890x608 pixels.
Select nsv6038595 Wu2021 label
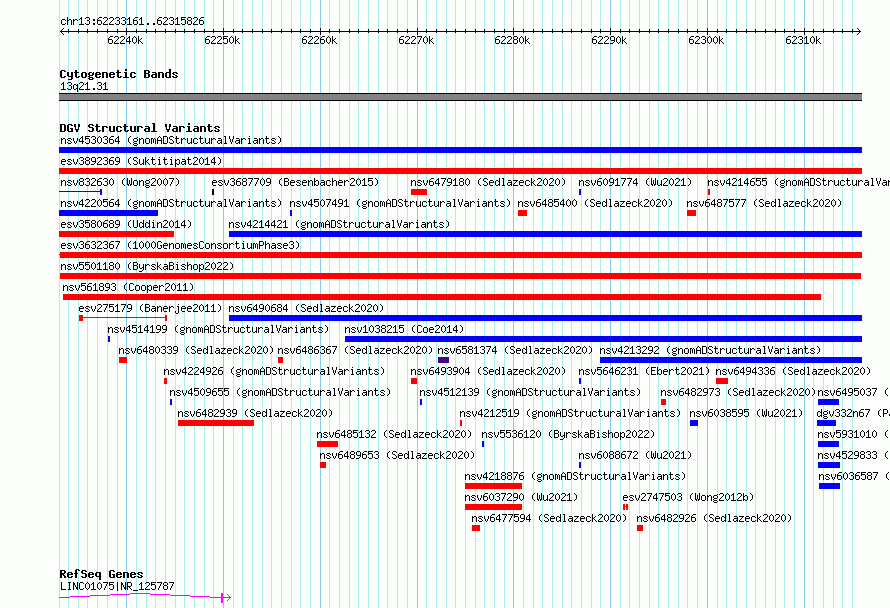[746, 413]
